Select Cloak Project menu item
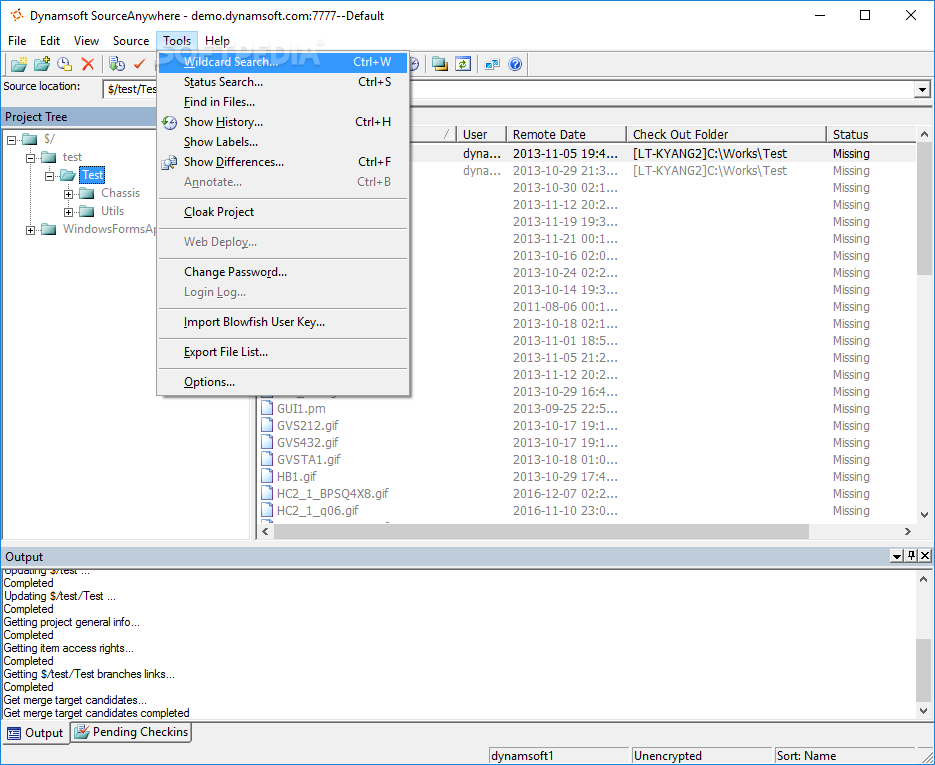The height and width of the screenshot is (765, 935). tap(283, 212)
